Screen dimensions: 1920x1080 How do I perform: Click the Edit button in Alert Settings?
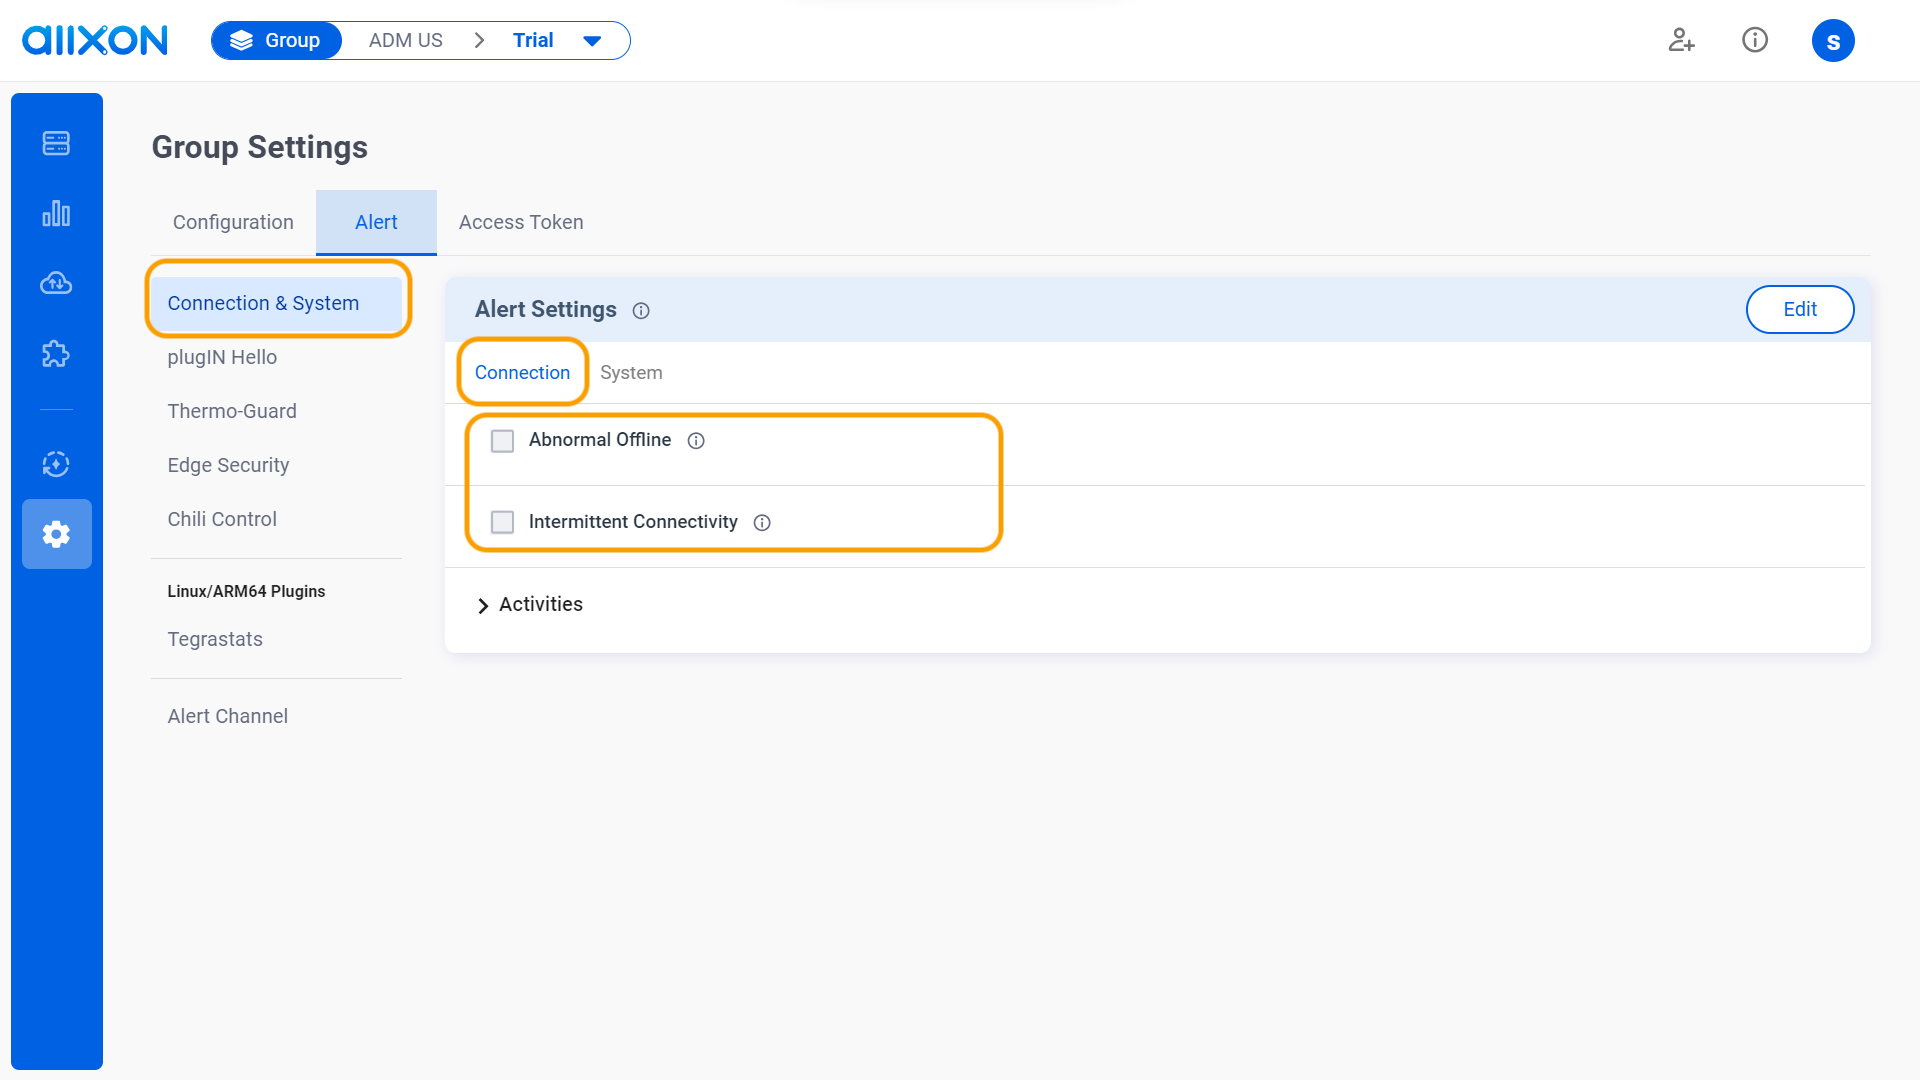(1800, 309)
